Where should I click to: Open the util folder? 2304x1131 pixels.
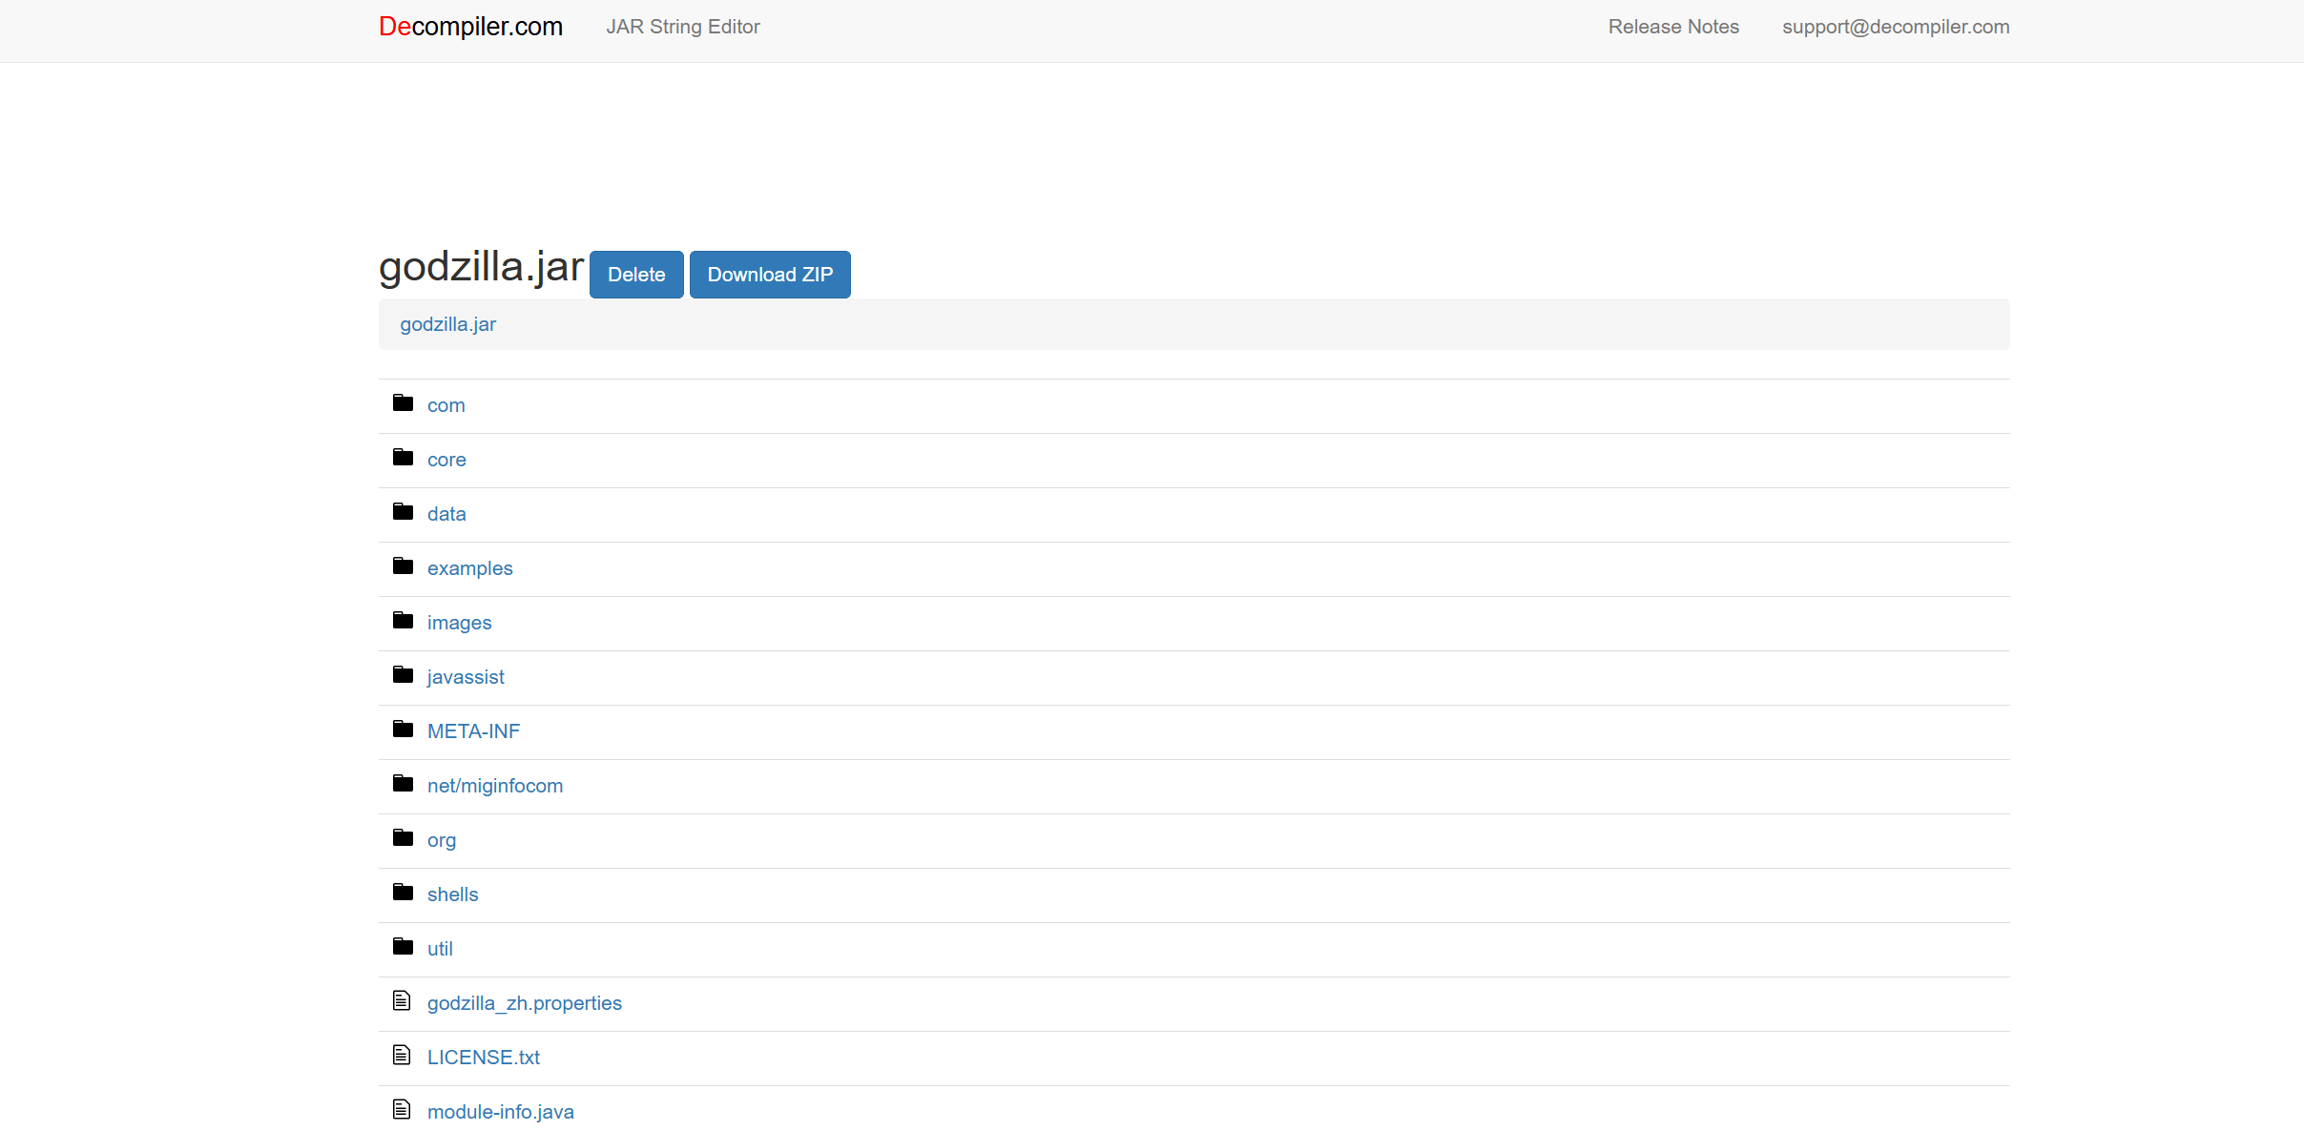click(439, 949)
